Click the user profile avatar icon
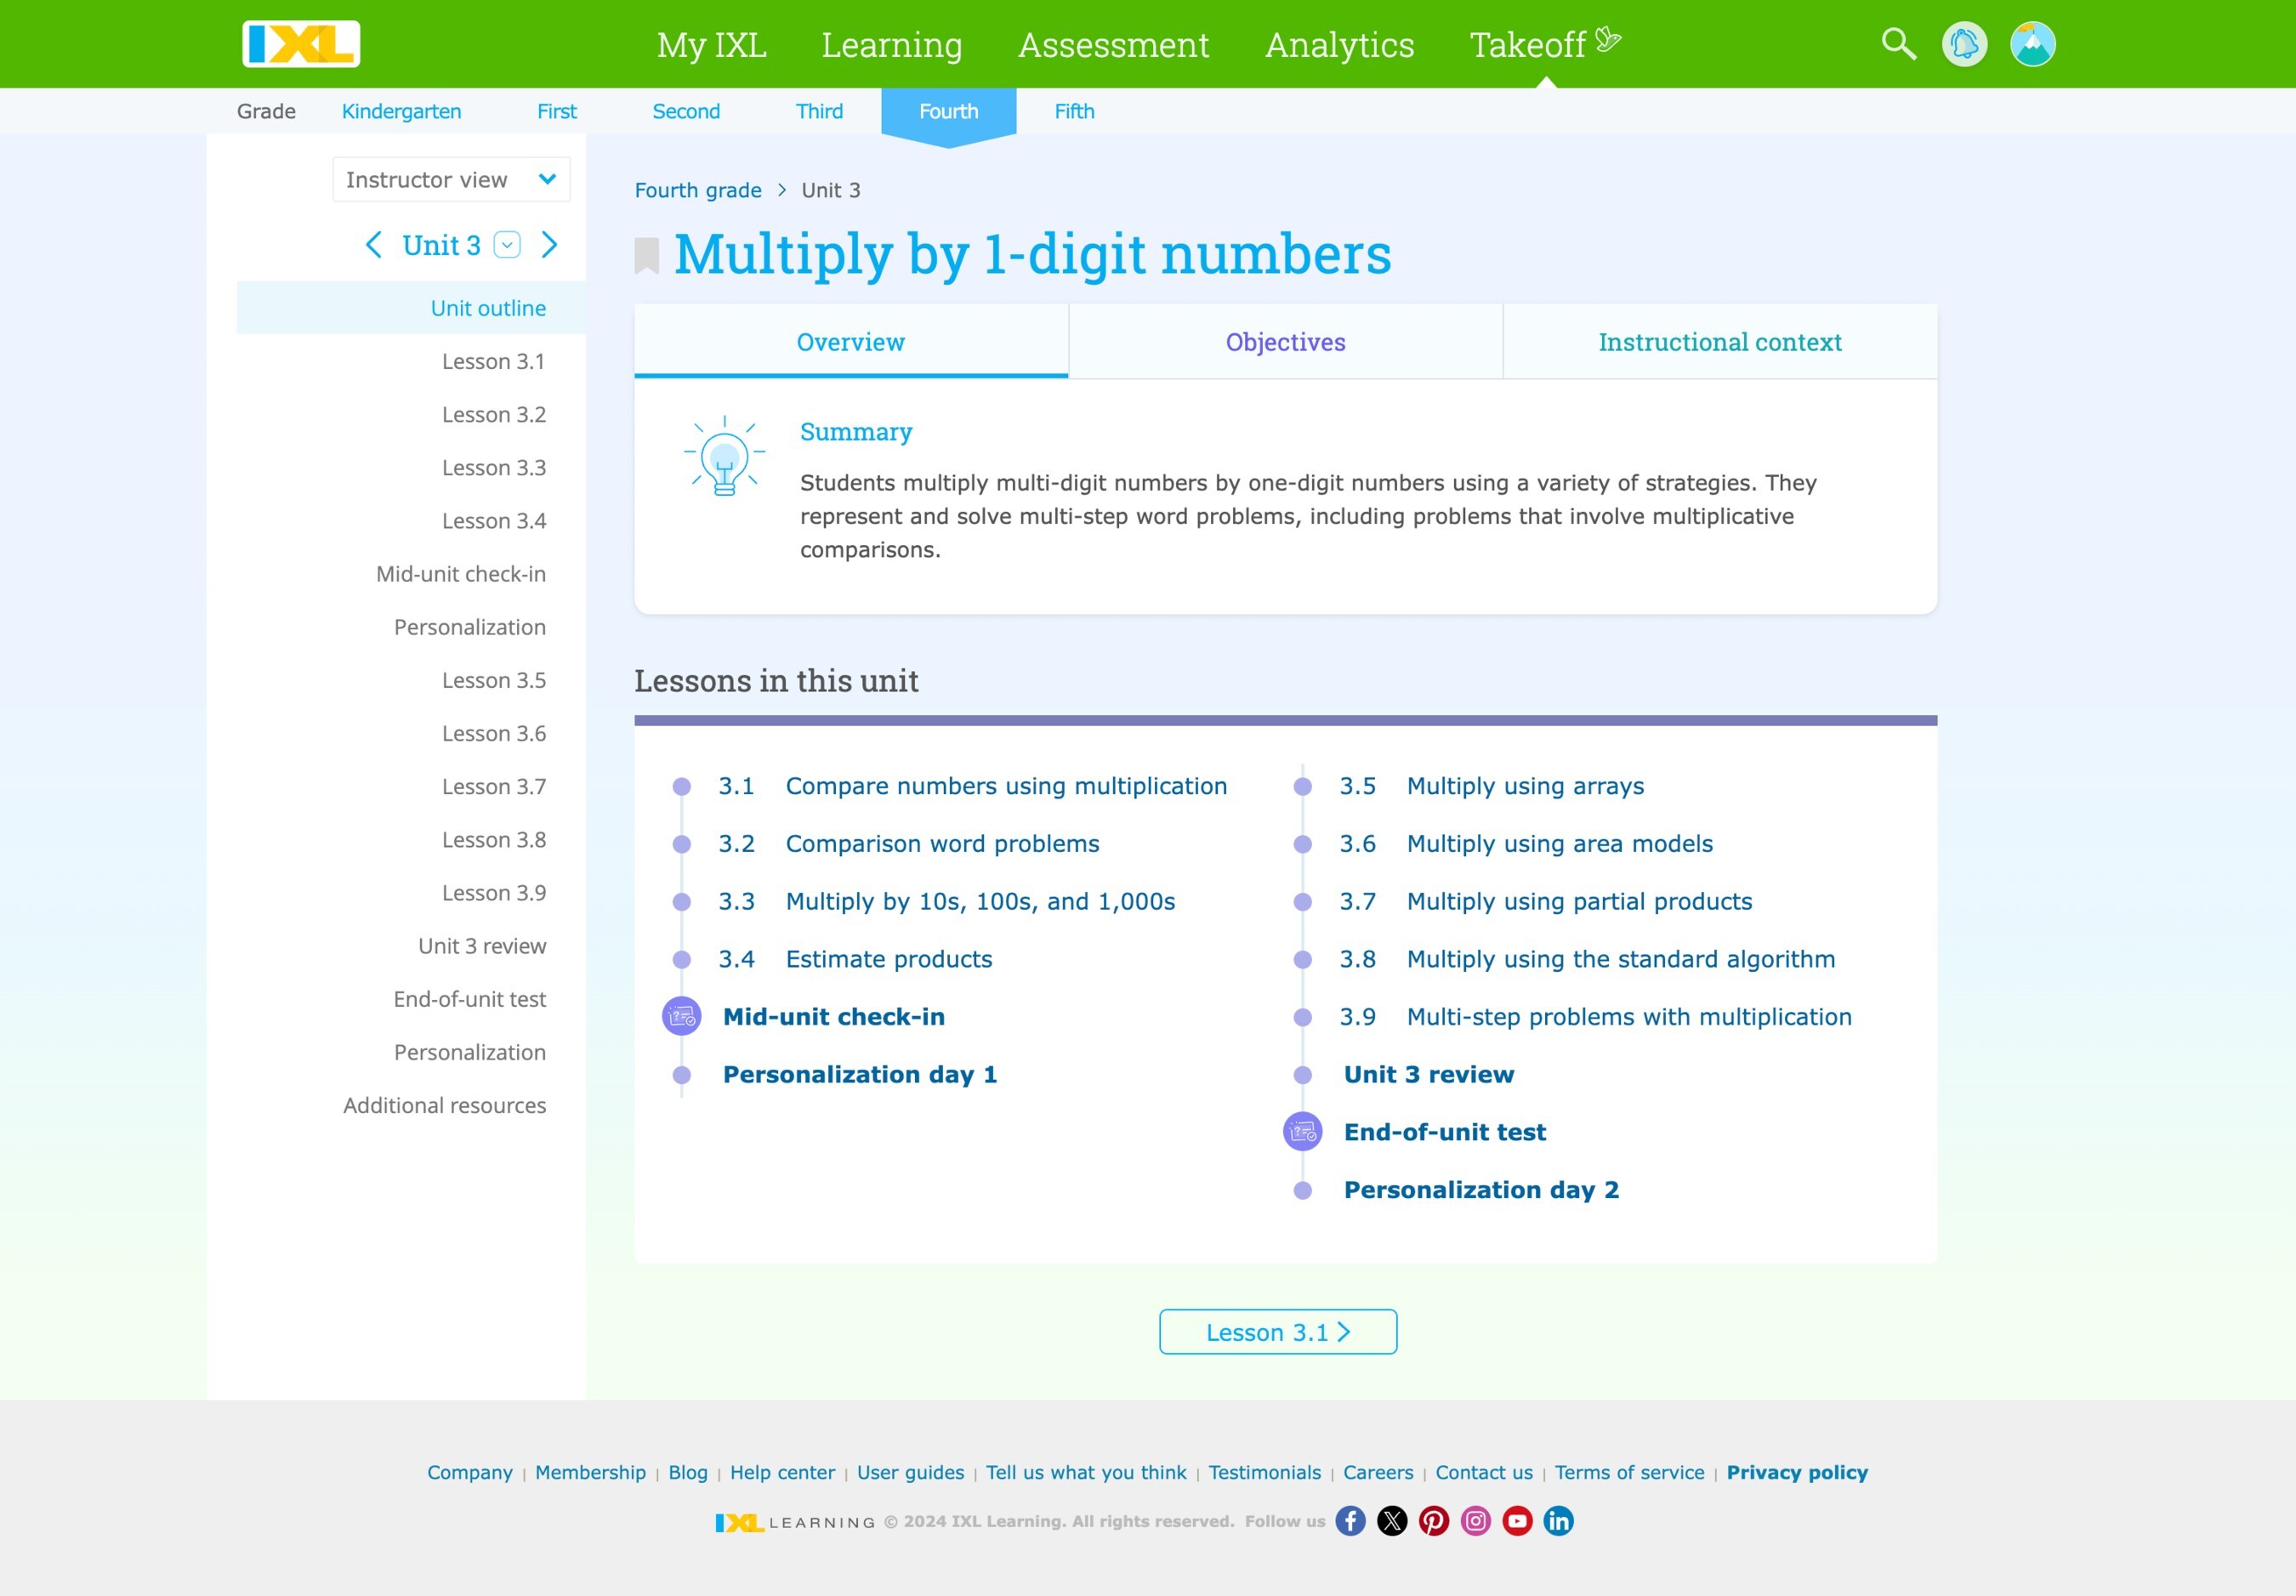Image resolution: width=2296 pixels, height=1596 pixels. tap(2029, 43)
